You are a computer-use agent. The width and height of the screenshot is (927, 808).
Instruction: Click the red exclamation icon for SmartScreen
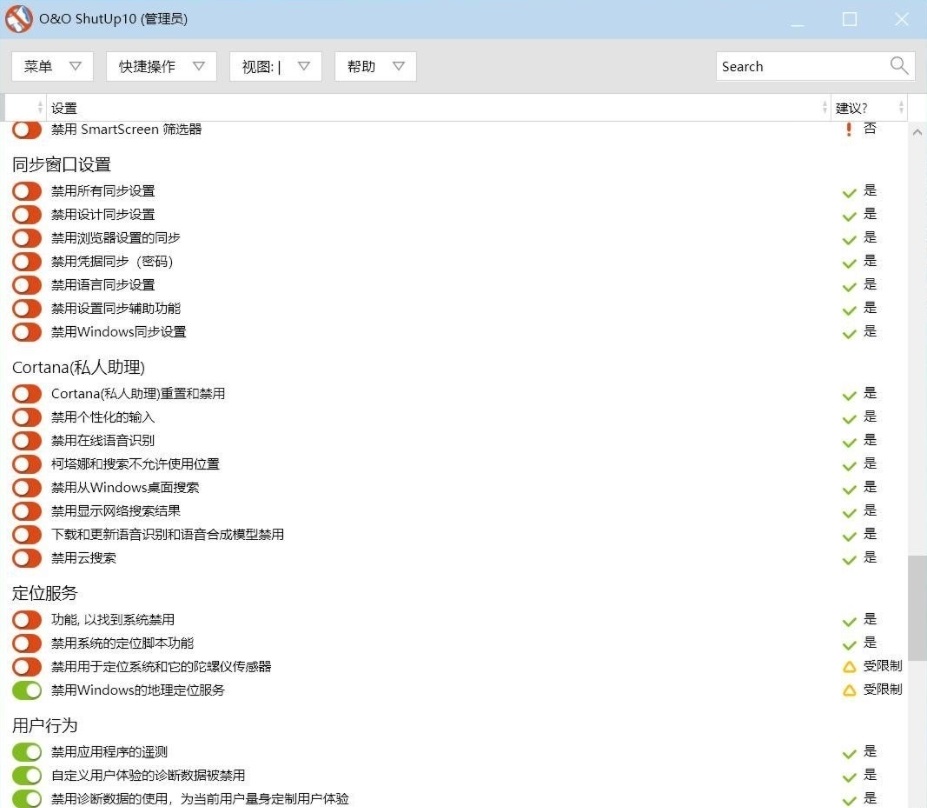click(x=849, y=130)
